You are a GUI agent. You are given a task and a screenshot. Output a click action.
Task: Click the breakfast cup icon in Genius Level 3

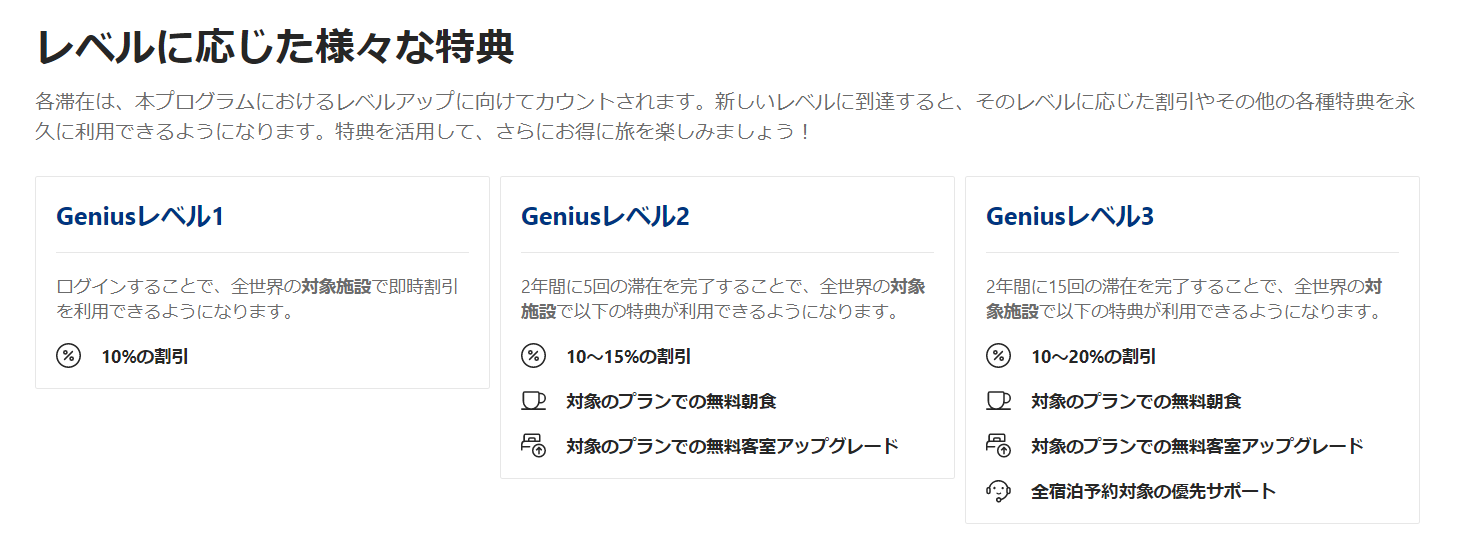pyautogui.click(x=998, y=401)
